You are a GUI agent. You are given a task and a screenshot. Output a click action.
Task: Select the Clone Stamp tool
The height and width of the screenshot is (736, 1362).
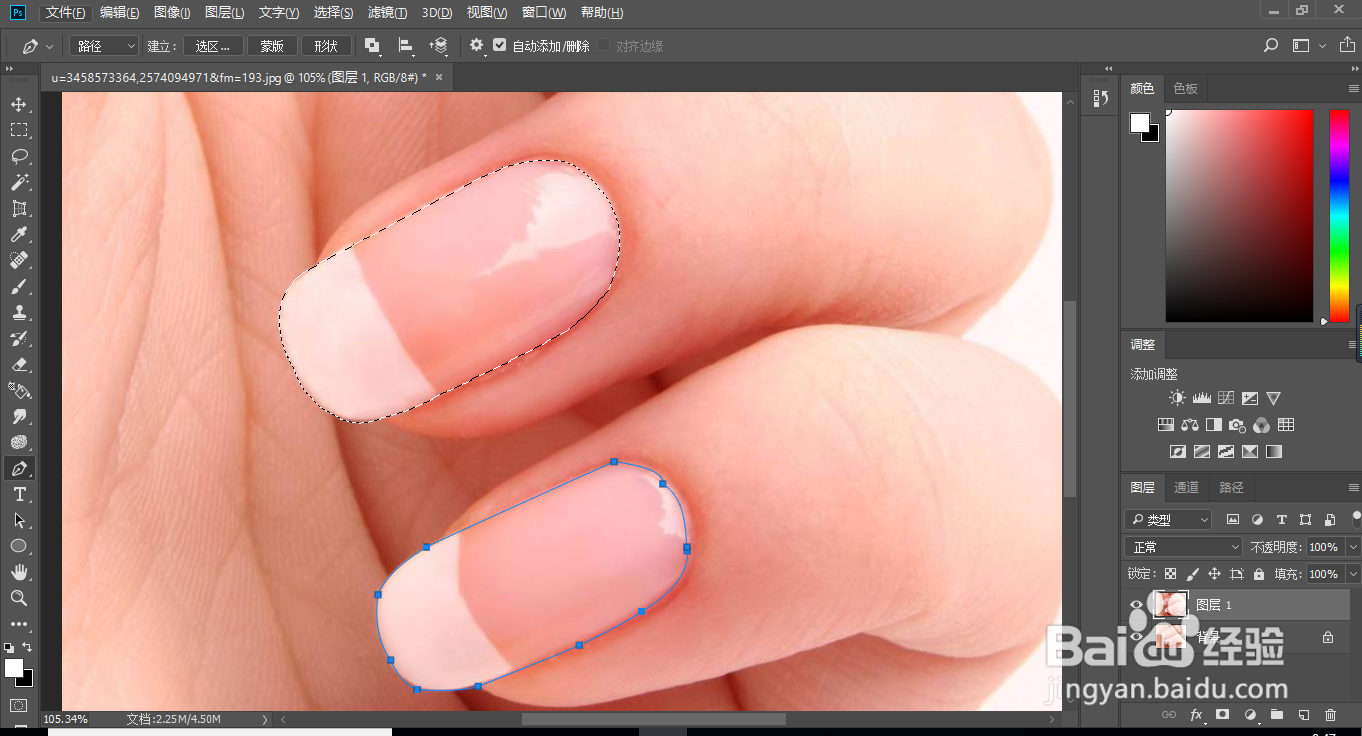(x=19, y=312)
